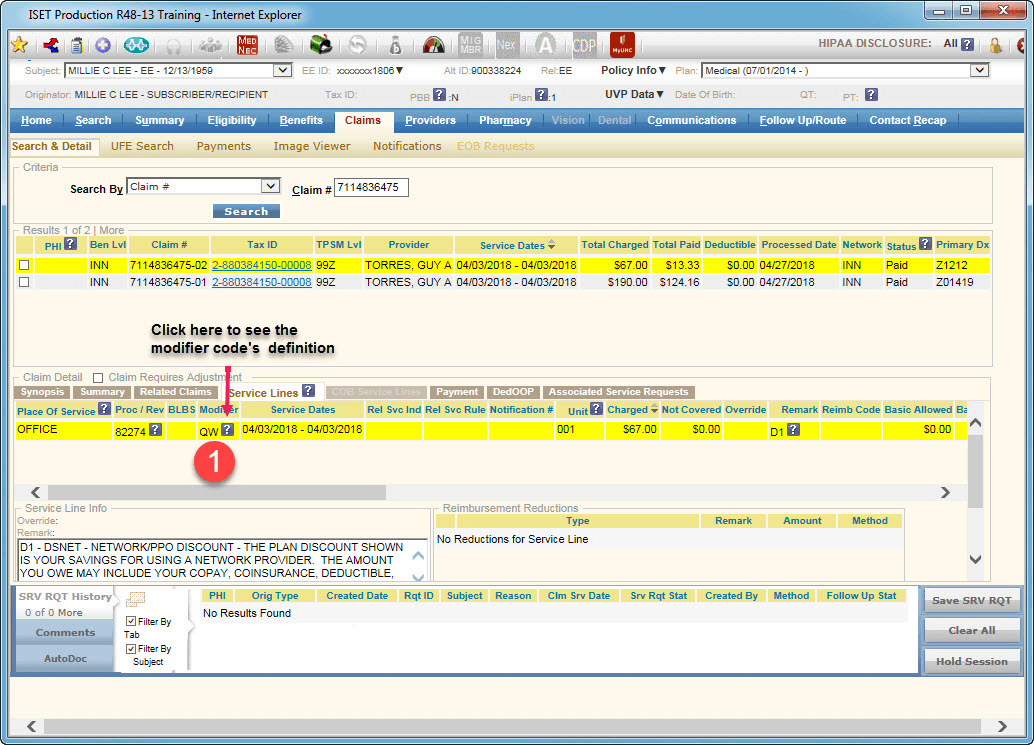Click the Claim # input field
This screenshot has height=745, width=1034.
(371, 187)
